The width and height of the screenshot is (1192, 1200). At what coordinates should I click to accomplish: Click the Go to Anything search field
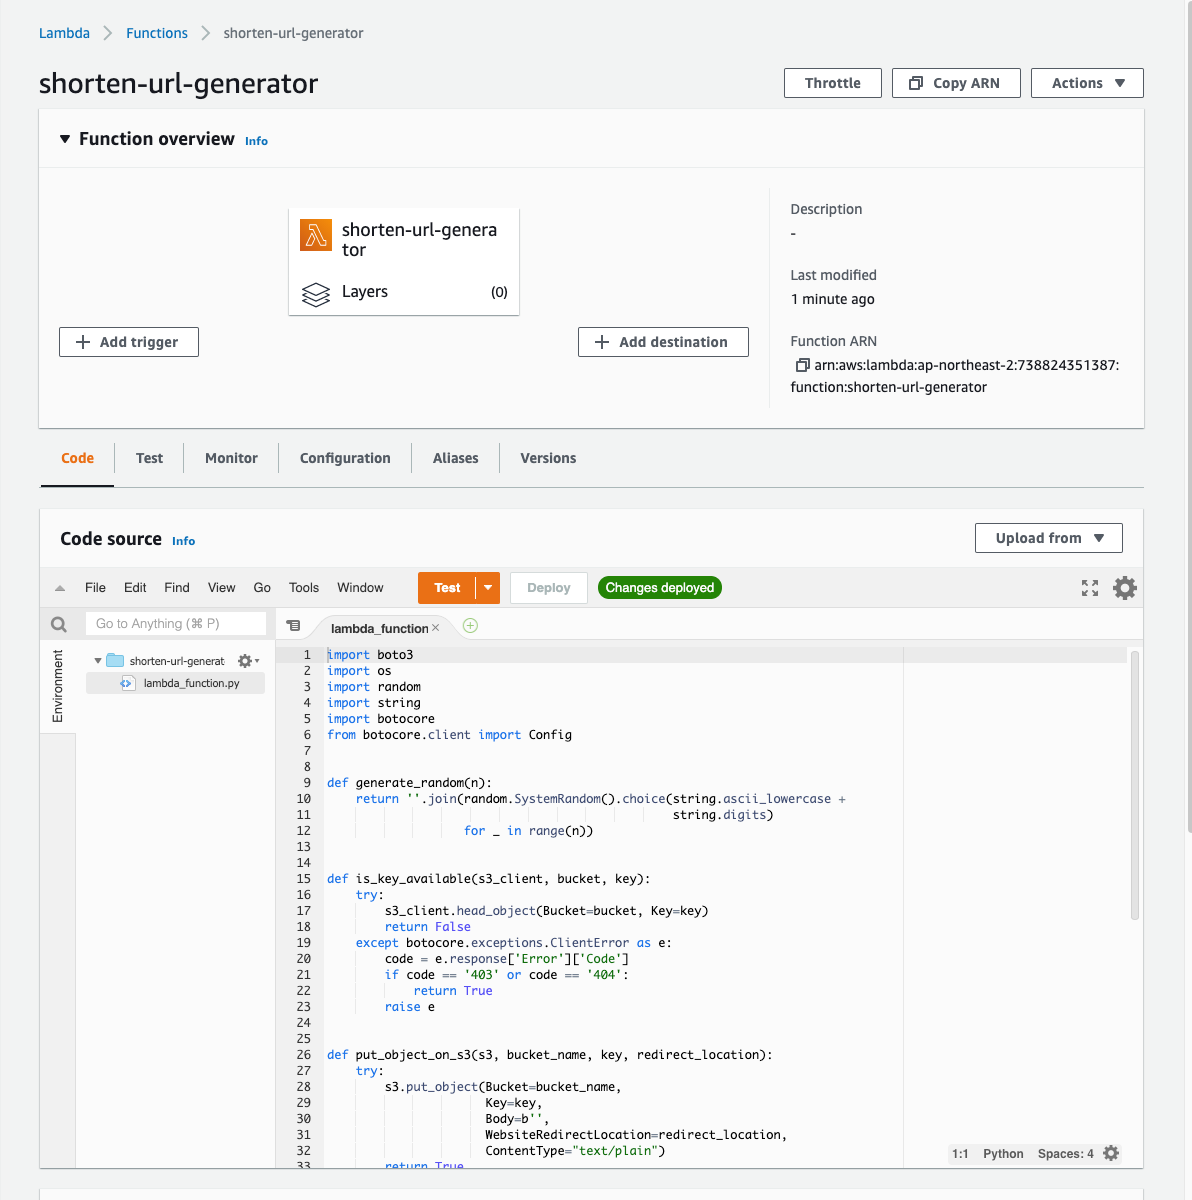coord(176,624)
